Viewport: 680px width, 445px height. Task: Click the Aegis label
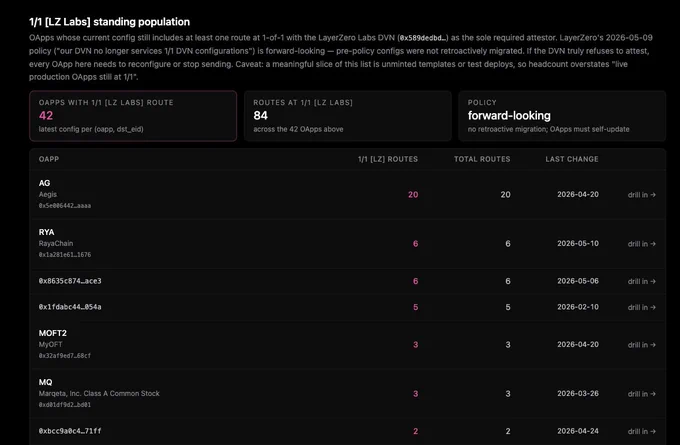pos(48,194)
